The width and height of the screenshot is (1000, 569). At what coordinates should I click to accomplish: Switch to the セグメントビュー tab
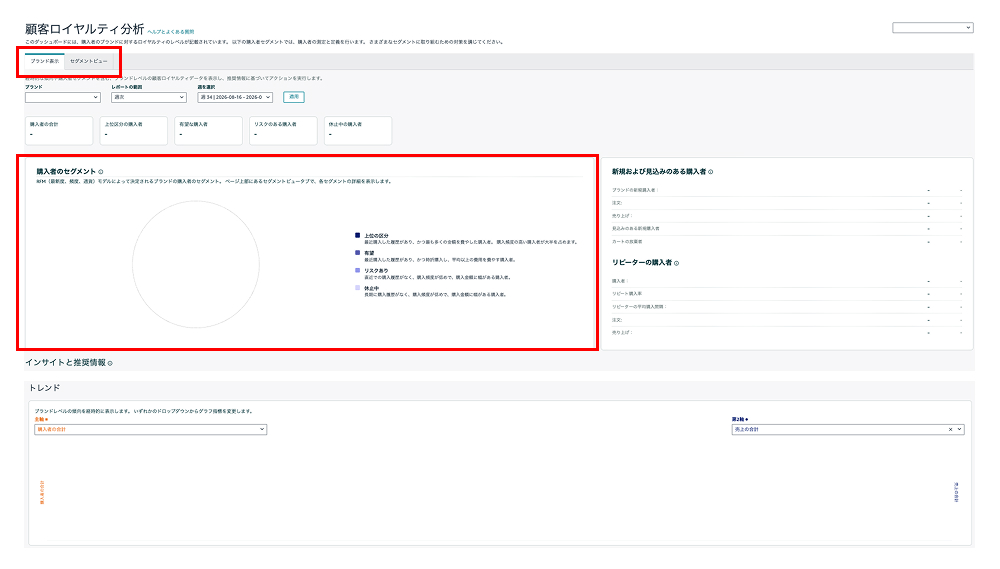click(89, 61)
